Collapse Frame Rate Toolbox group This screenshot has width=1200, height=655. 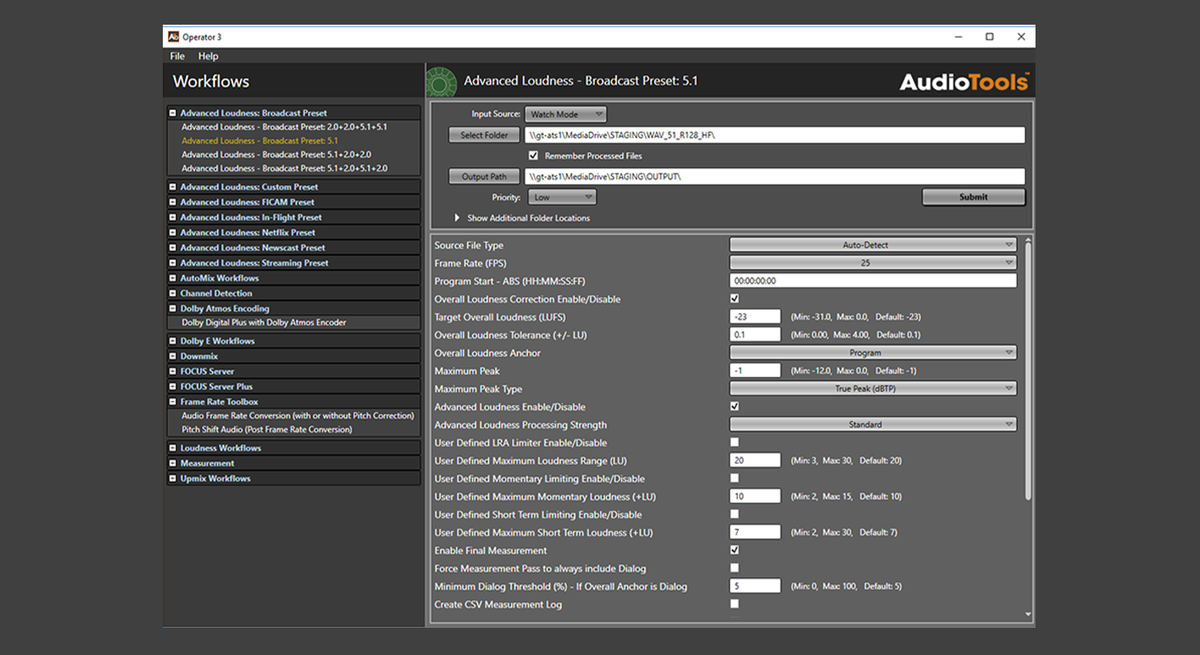coord(173,402)
